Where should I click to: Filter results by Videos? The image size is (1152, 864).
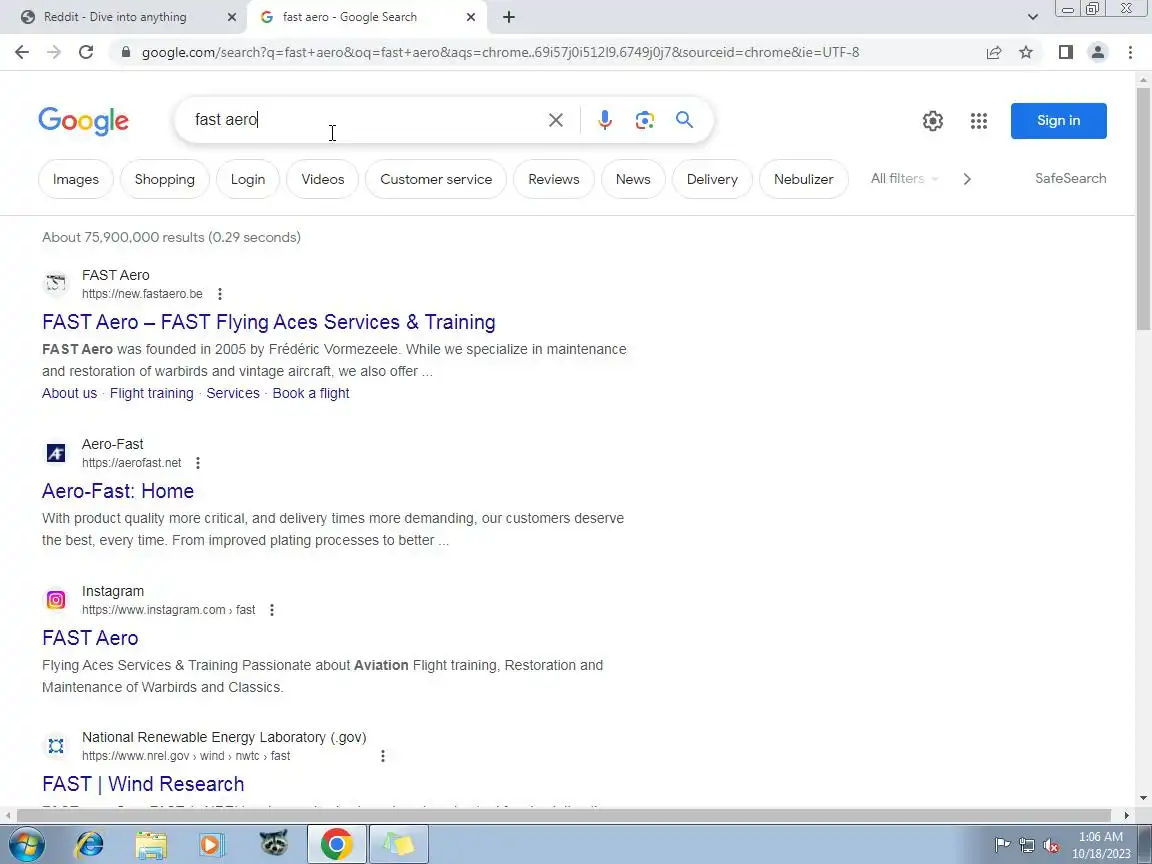(x=323, y=179)
